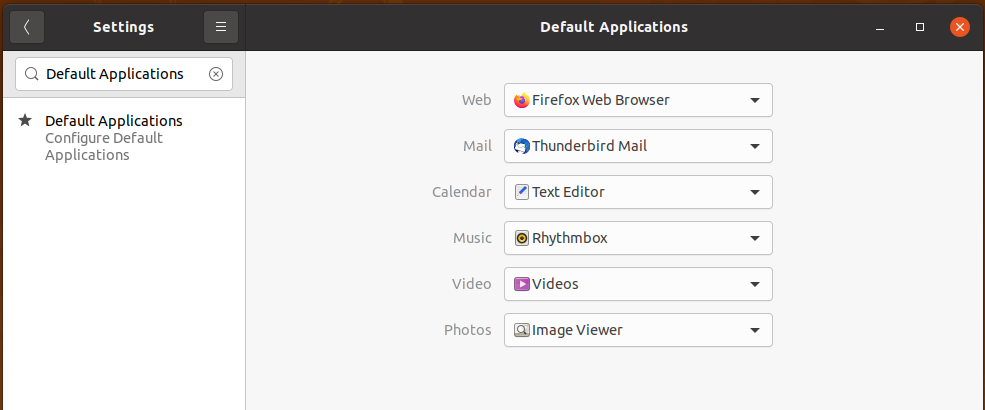985x410 pixels.
Task: Click the Web label
Action: pyautogui.click(x=477, y=100)
